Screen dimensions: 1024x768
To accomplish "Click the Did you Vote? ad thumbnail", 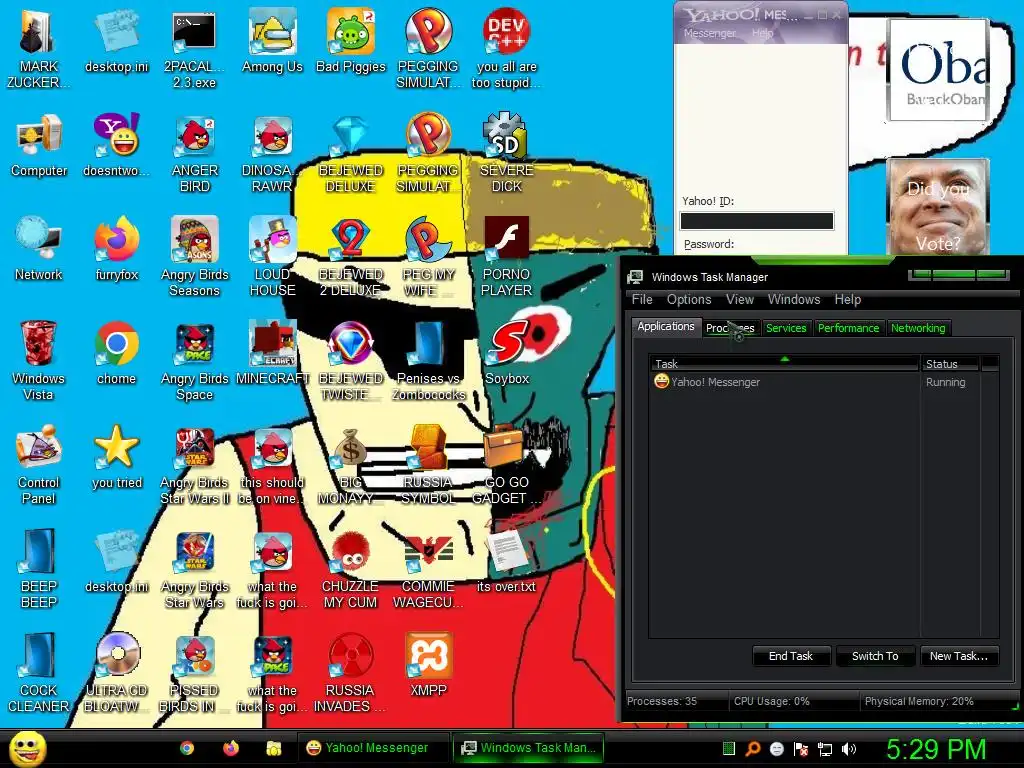I will [938, 208].
